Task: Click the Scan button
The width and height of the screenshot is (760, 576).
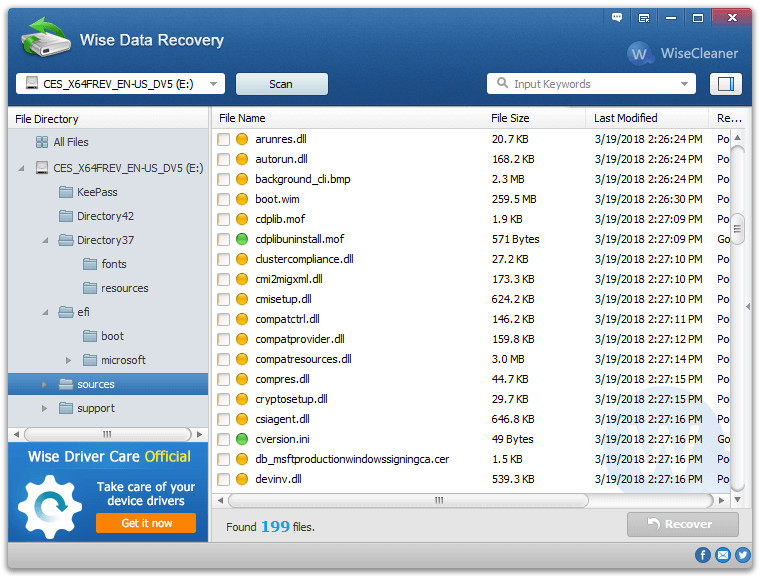Action: pos(281,84)
